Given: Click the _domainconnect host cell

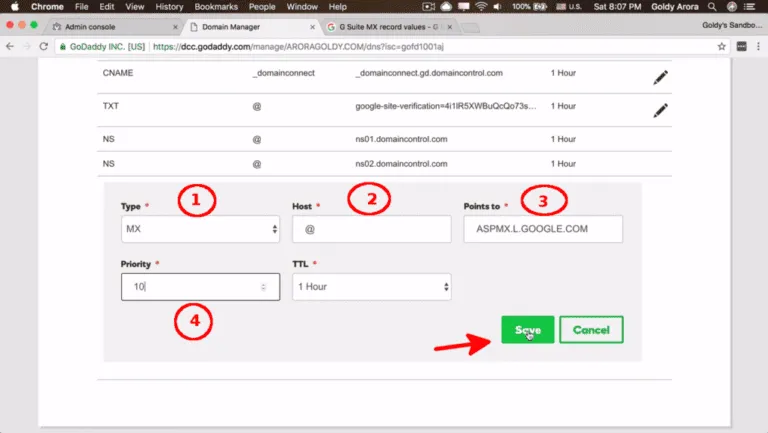Looking at the screenshot, I should click(x=284, y=73).
